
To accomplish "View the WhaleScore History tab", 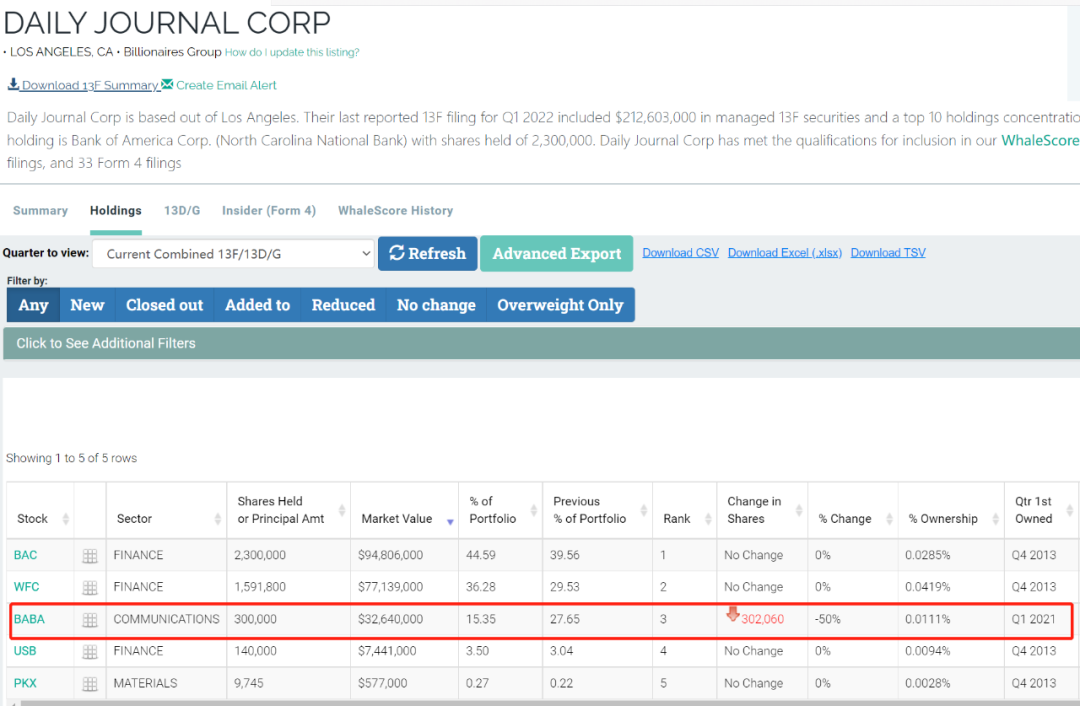I will pyautogui.click(x=395, y=211).
